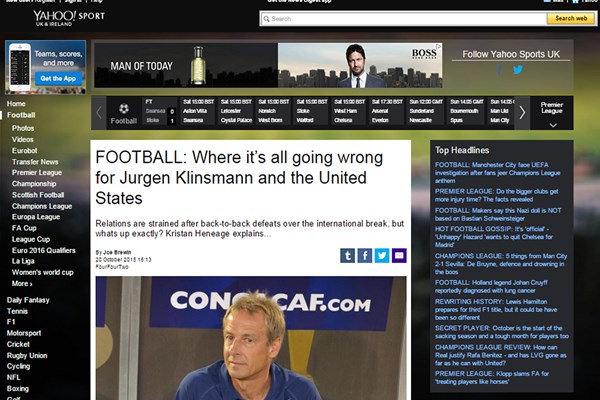Open the Arsenal vs Everton fixture
Viewport: 600px width, 400px height.
coord(386,111)
